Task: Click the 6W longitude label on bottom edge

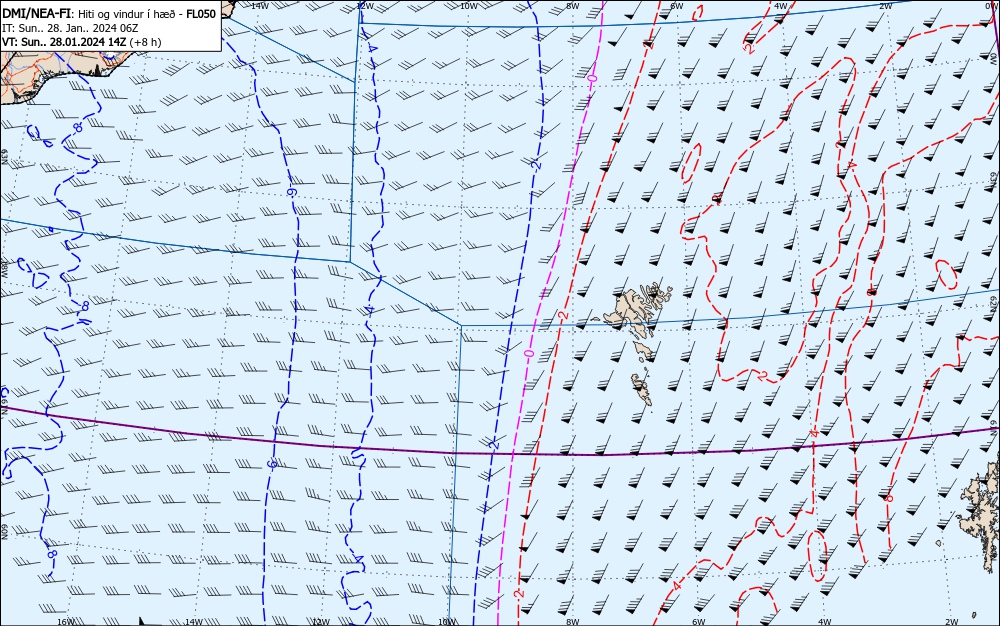Action: click(x=698, y=622)
